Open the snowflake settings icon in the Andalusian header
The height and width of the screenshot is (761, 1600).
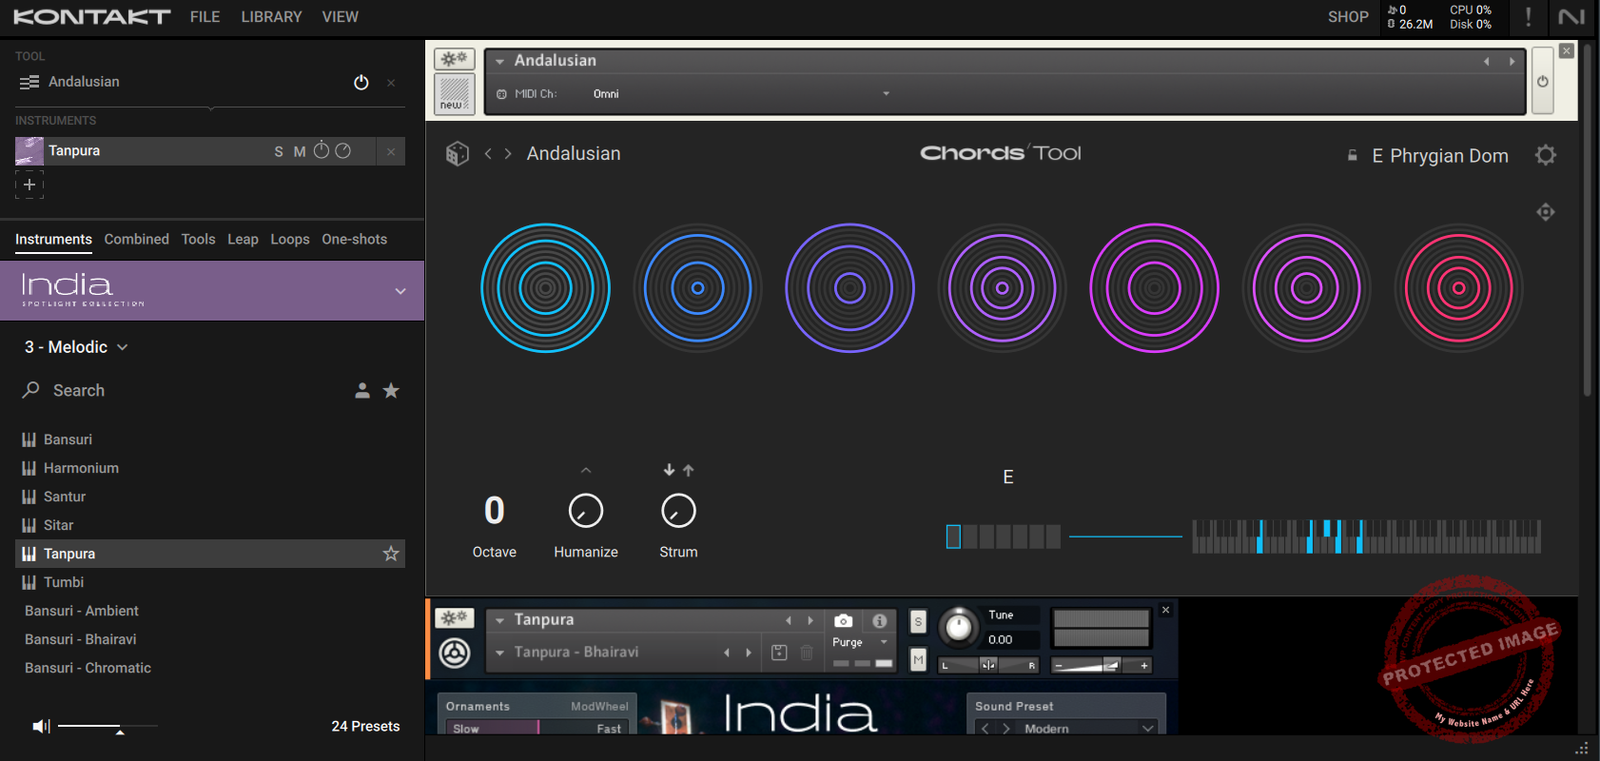point(454,59)
